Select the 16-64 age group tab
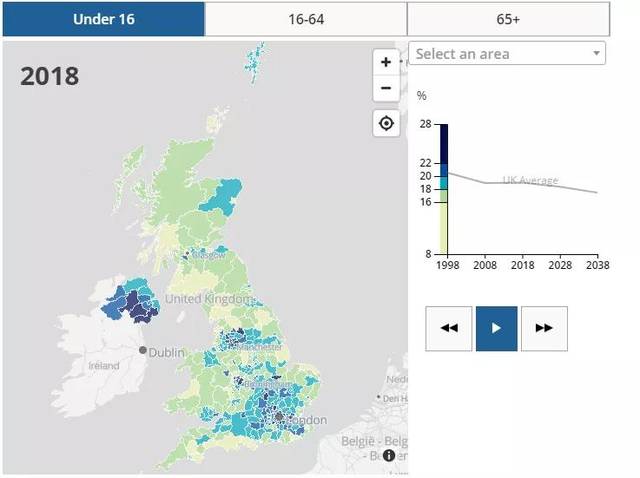The height and width of the screenshot is (478, 640). pos(306,19)
